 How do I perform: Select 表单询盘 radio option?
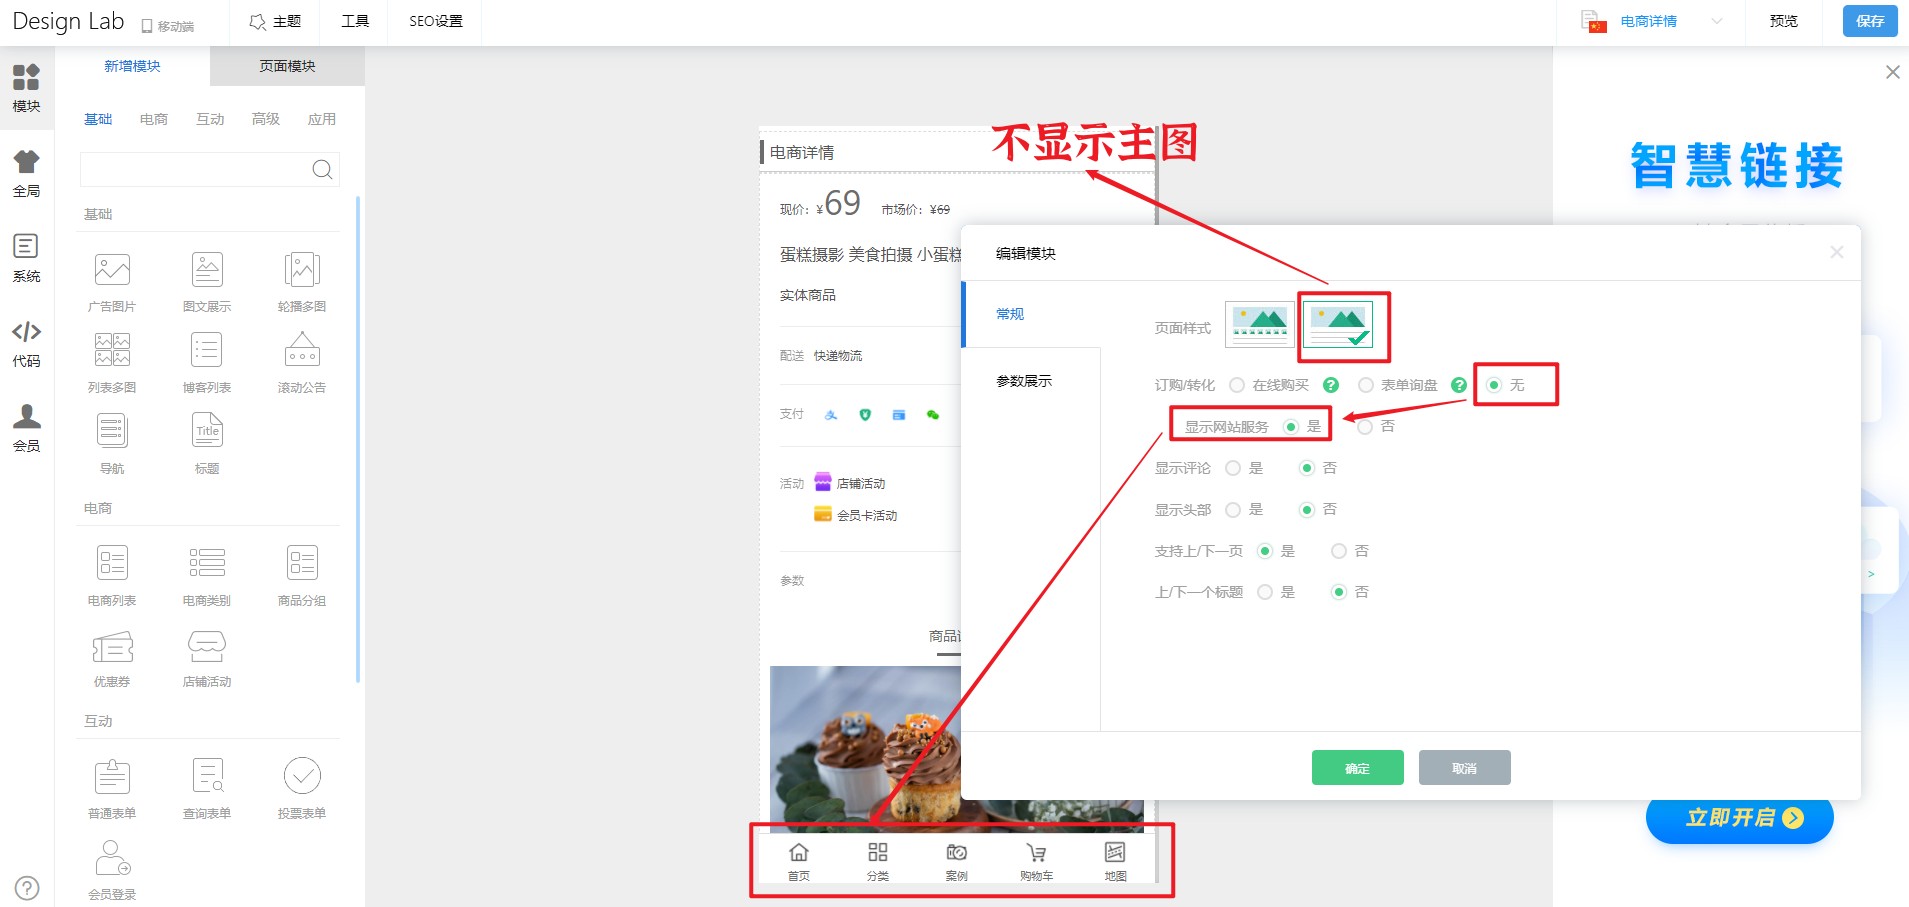(1366, 385)
